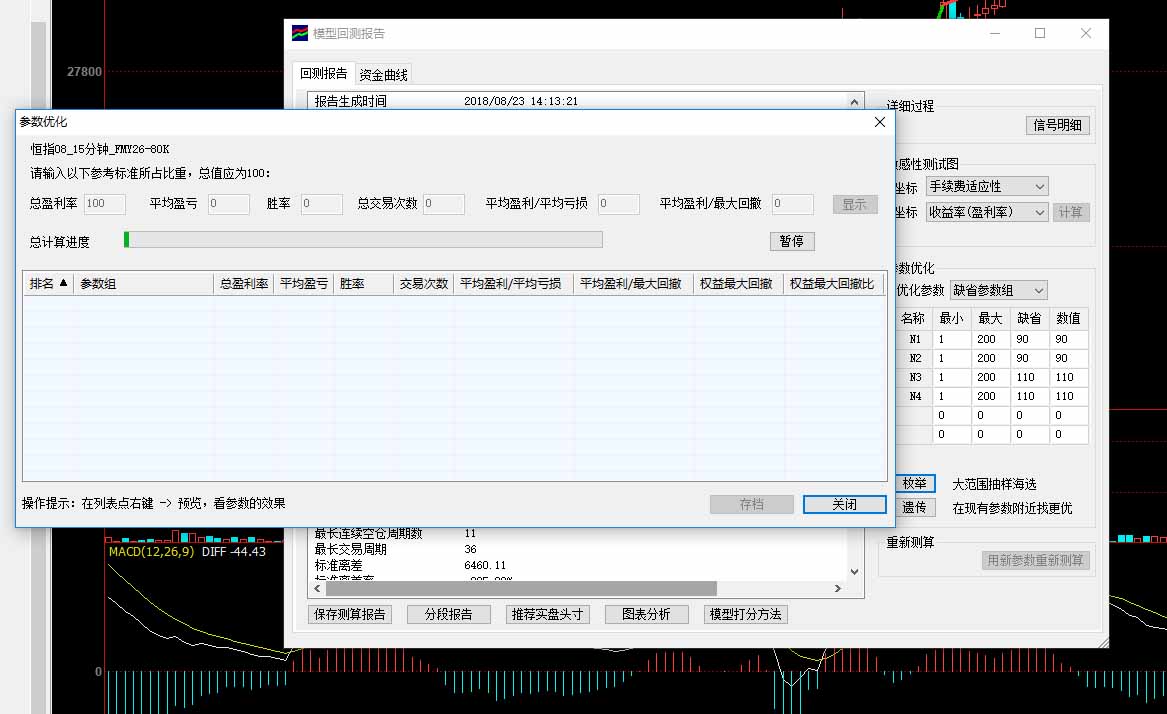Click the 暂停 pause button
Viewport: 1167px width, 714px height.
(x=791, y=241)
